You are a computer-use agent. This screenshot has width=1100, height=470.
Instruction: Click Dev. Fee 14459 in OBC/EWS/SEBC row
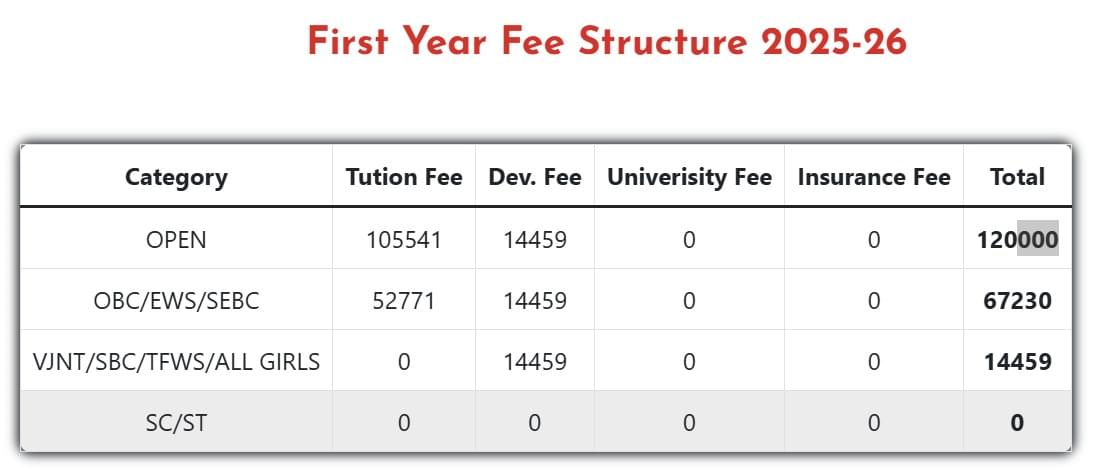click(x=535, y=300)
